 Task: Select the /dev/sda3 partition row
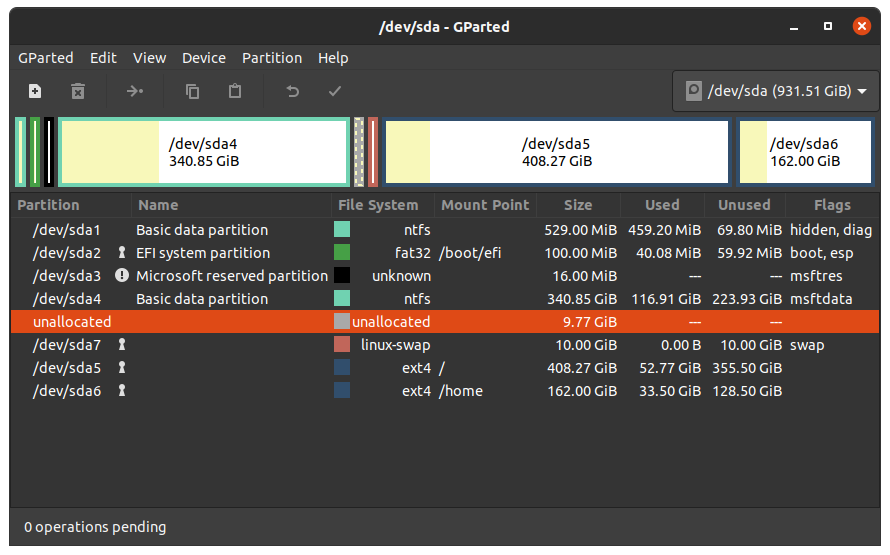[445, 276]
